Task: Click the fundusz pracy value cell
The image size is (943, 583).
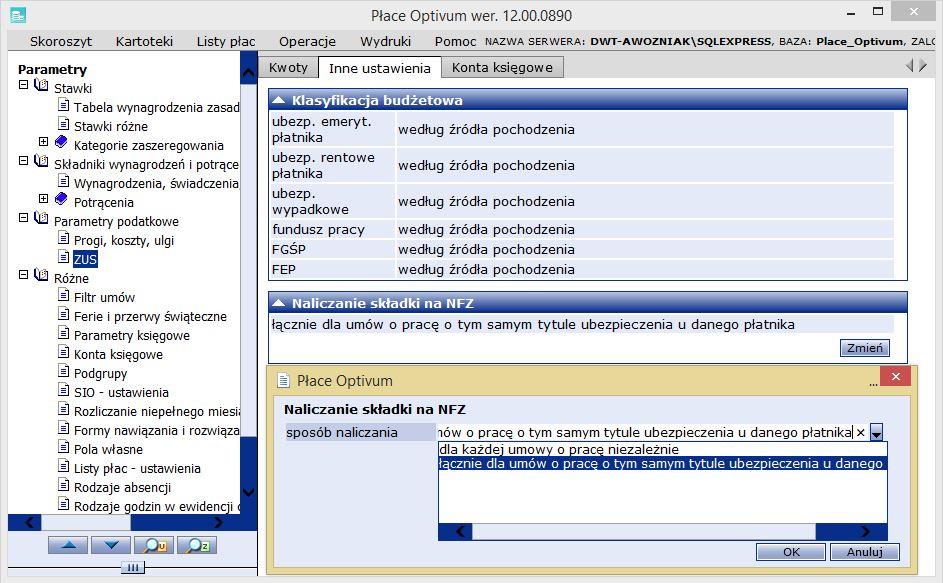Action: point(645,230)
